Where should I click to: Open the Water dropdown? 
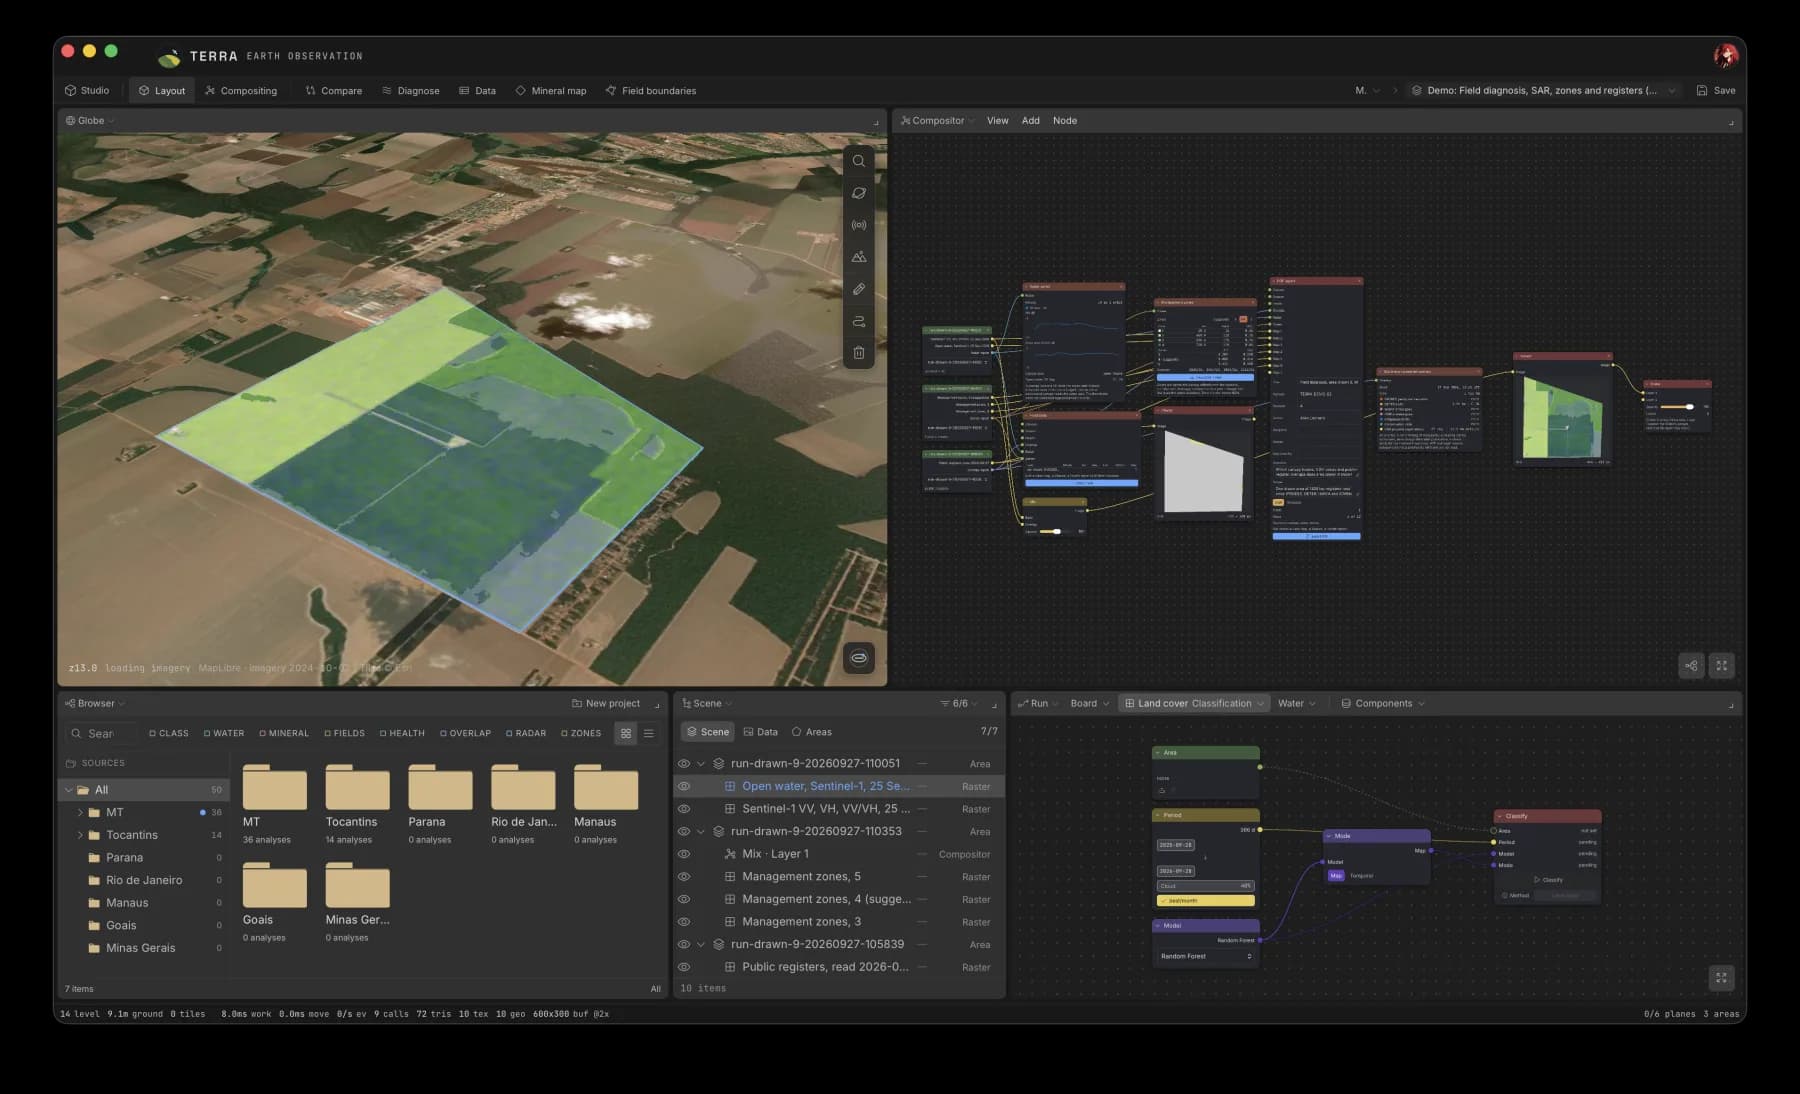click(x=1297, y=704)
